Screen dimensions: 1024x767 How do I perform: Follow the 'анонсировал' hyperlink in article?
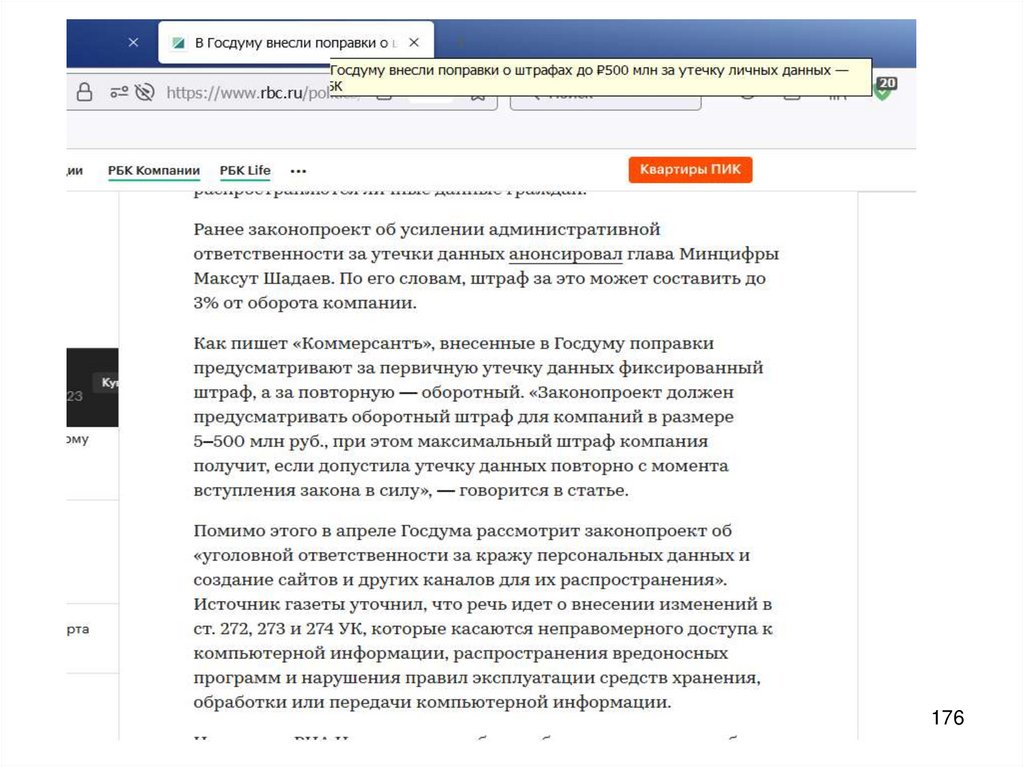566,253
